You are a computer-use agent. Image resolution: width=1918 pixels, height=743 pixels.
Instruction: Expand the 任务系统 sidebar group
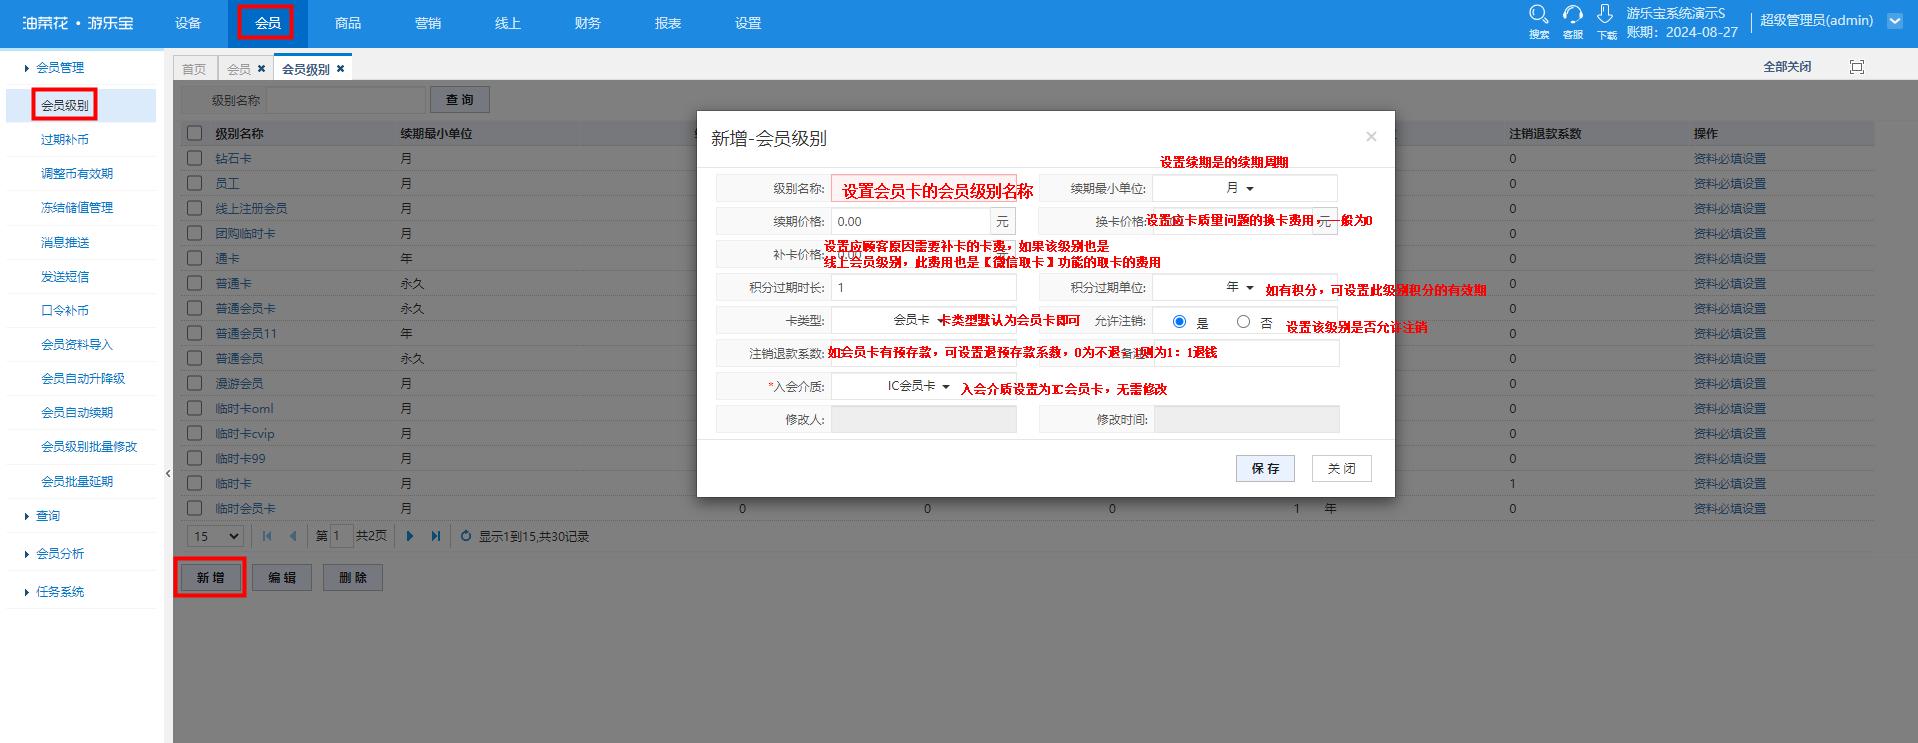60,592
